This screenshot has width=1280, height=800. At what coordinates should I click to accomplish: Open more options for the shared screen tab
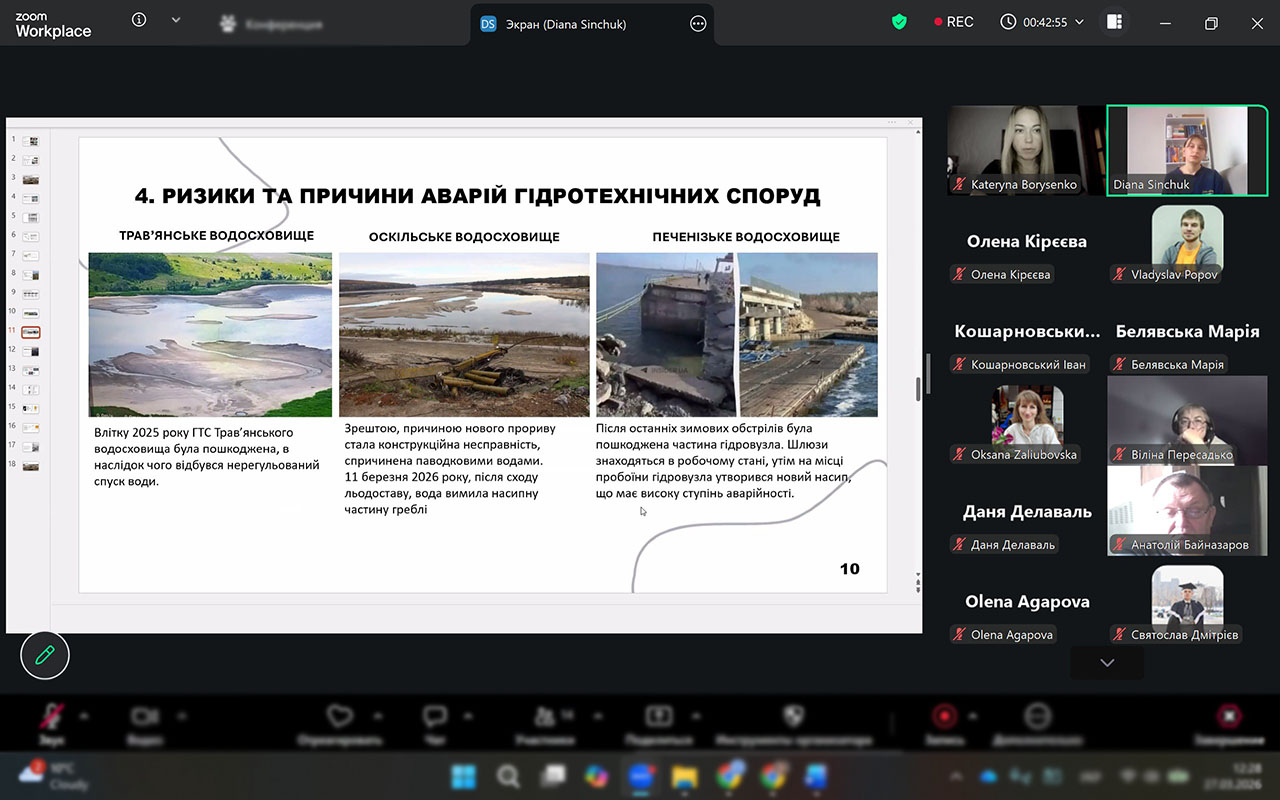698,24
